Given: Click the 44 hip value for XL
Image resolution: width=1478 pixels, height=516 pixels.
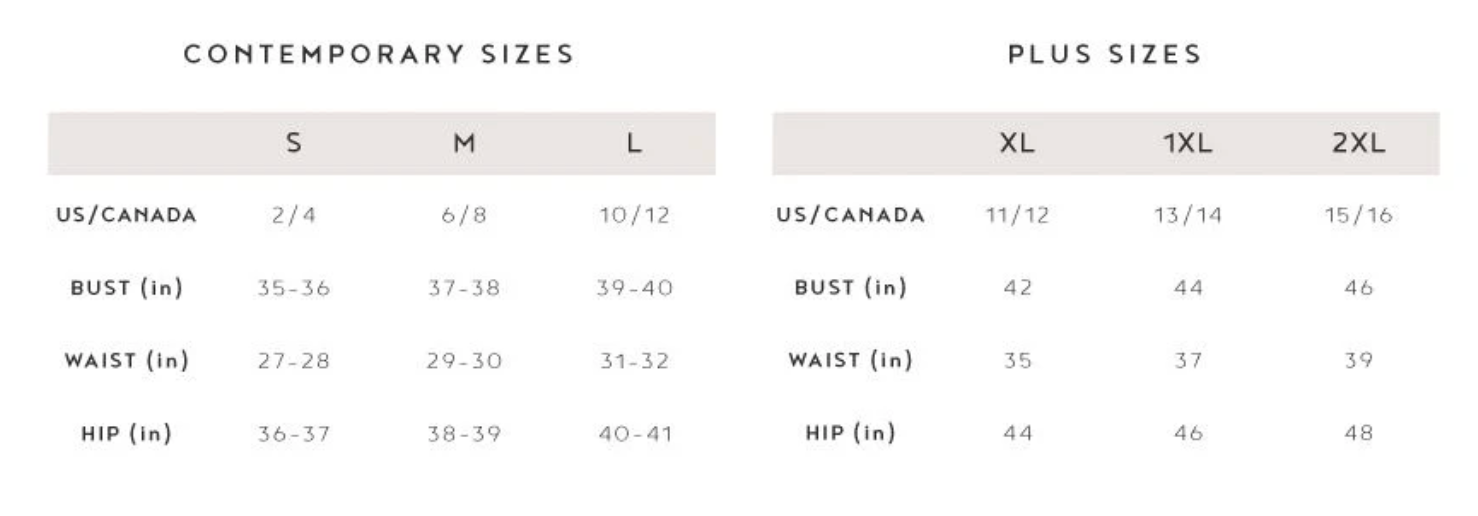Looking at the screenshot, I should 1017,433.
